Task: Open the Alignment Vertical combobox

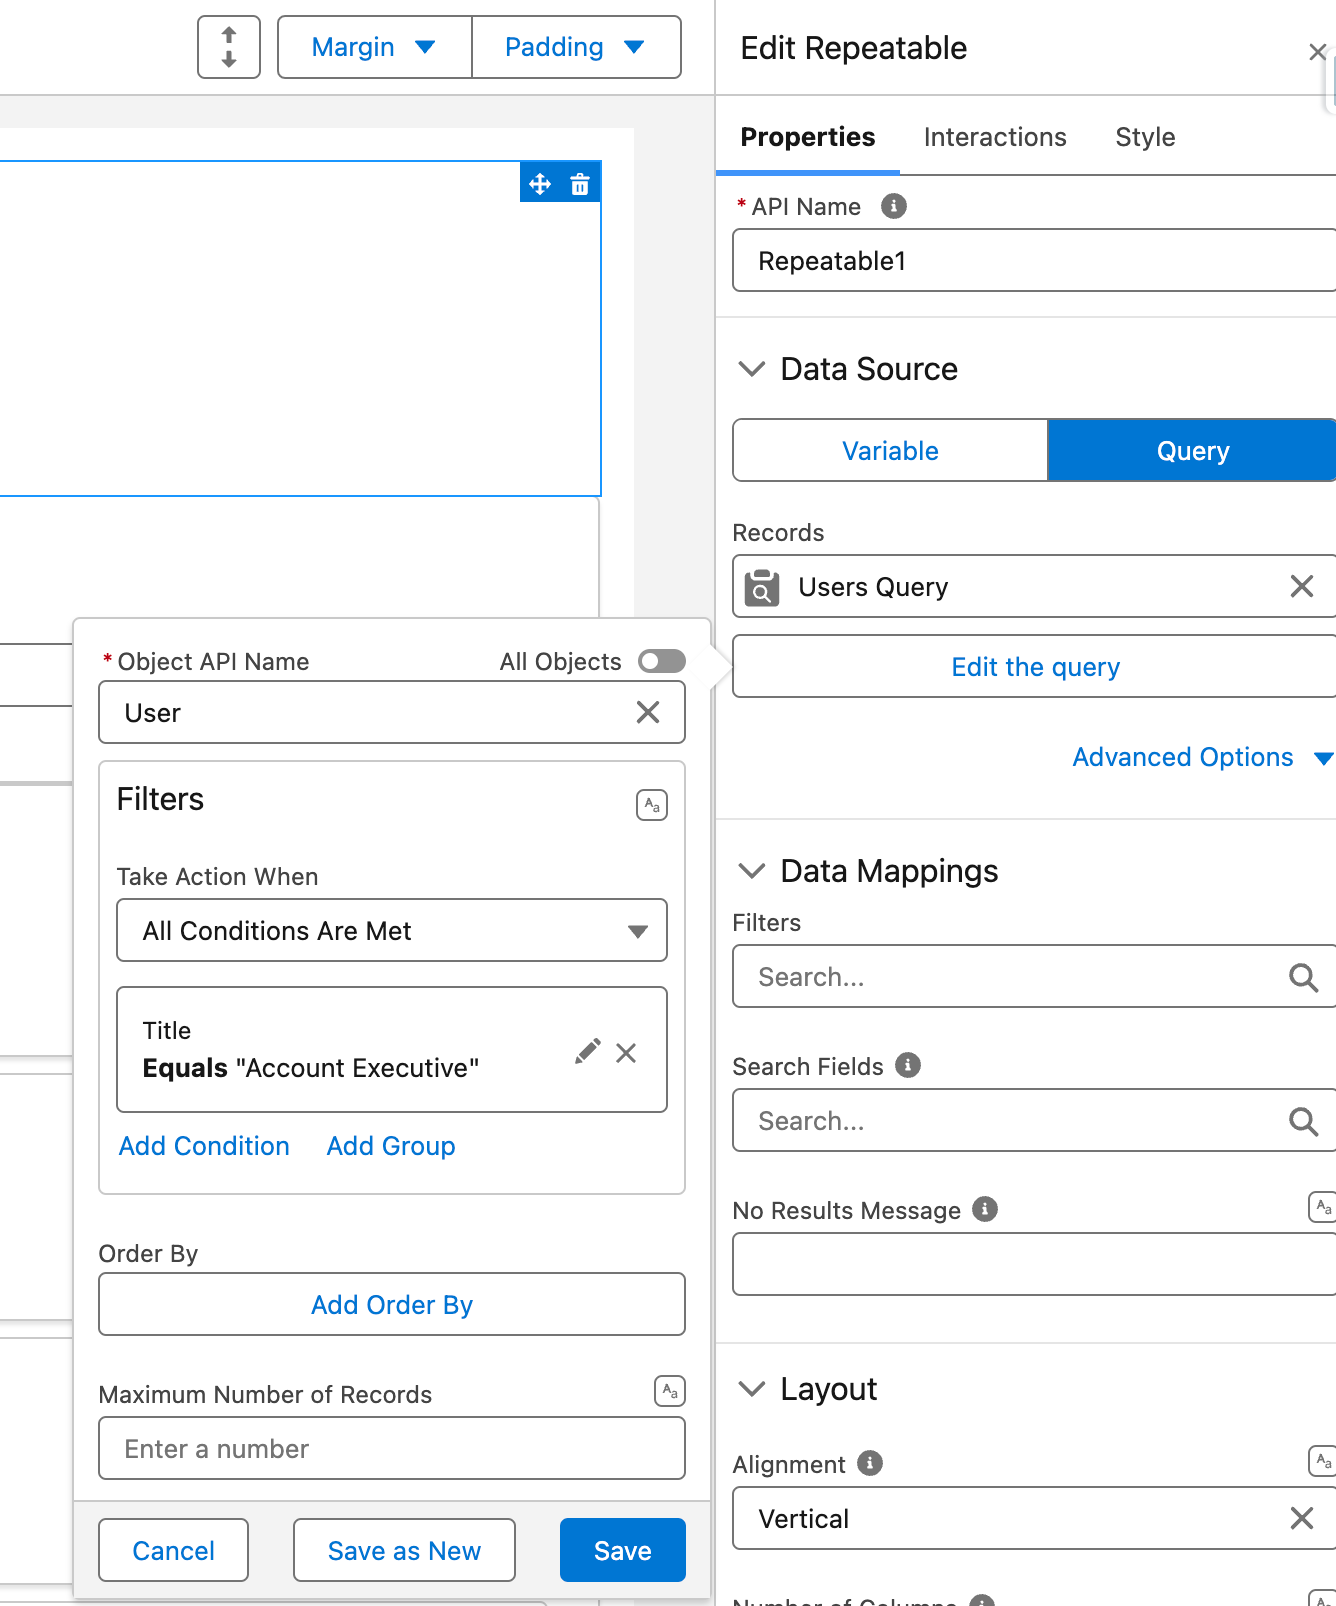Action: point(1034,1518)
